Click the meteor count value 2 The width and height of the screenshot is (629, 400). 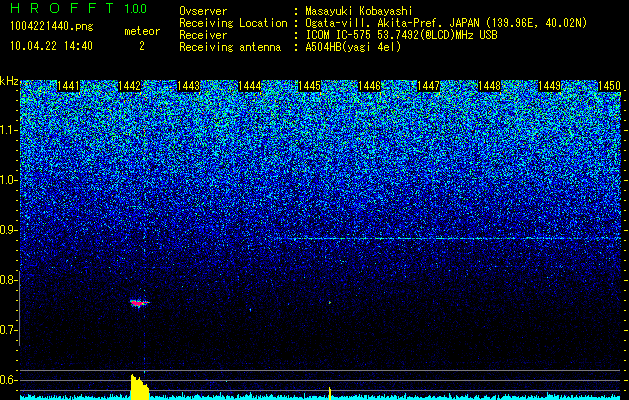coord(142,46)
